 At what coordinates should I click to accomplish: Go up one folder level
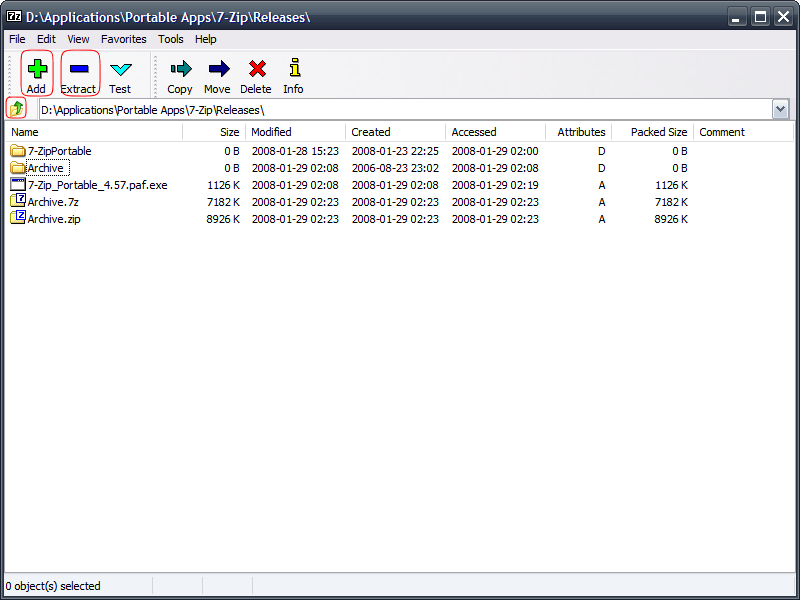(16, 109)
